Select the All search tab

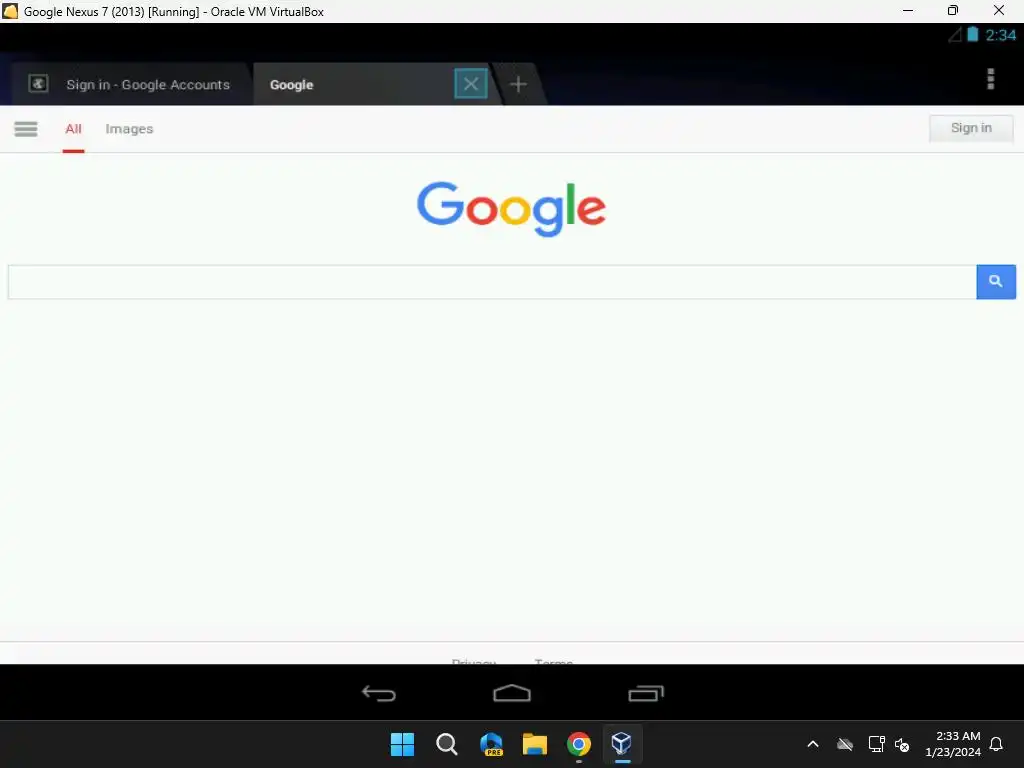[x=73, y=129]
